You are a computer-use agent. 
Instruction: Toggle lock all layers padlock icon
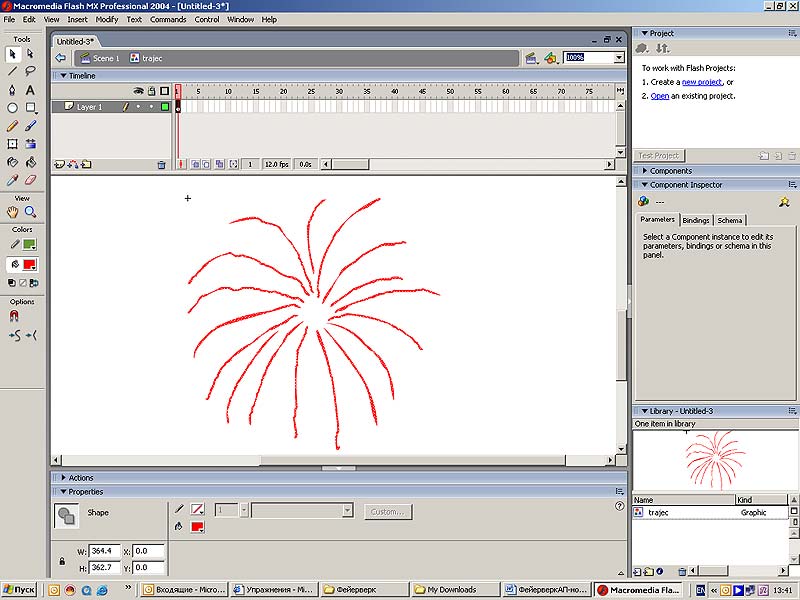click(x=151, y=91)
